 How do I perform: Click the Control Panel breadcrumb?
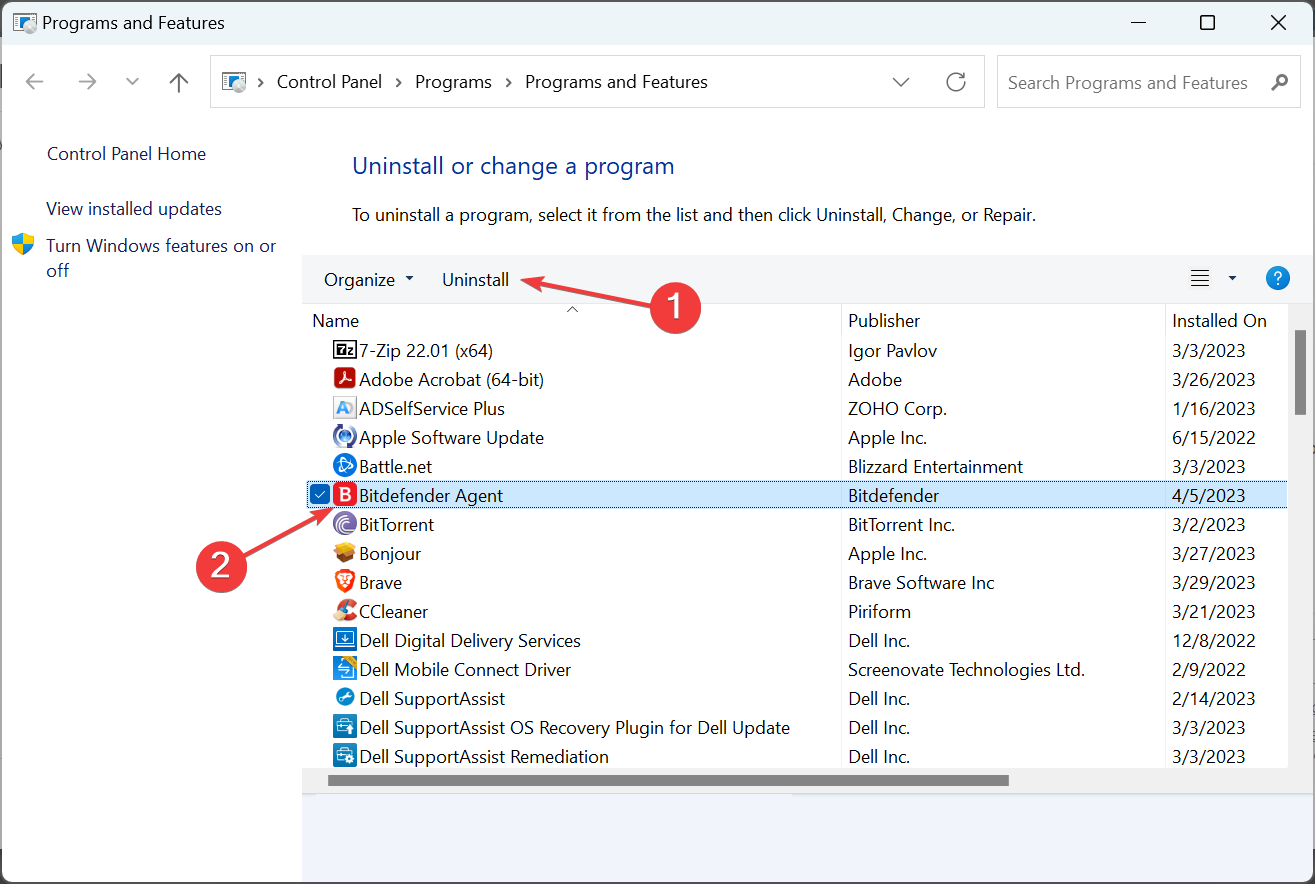pyautogui.click(x=329, y=82)
